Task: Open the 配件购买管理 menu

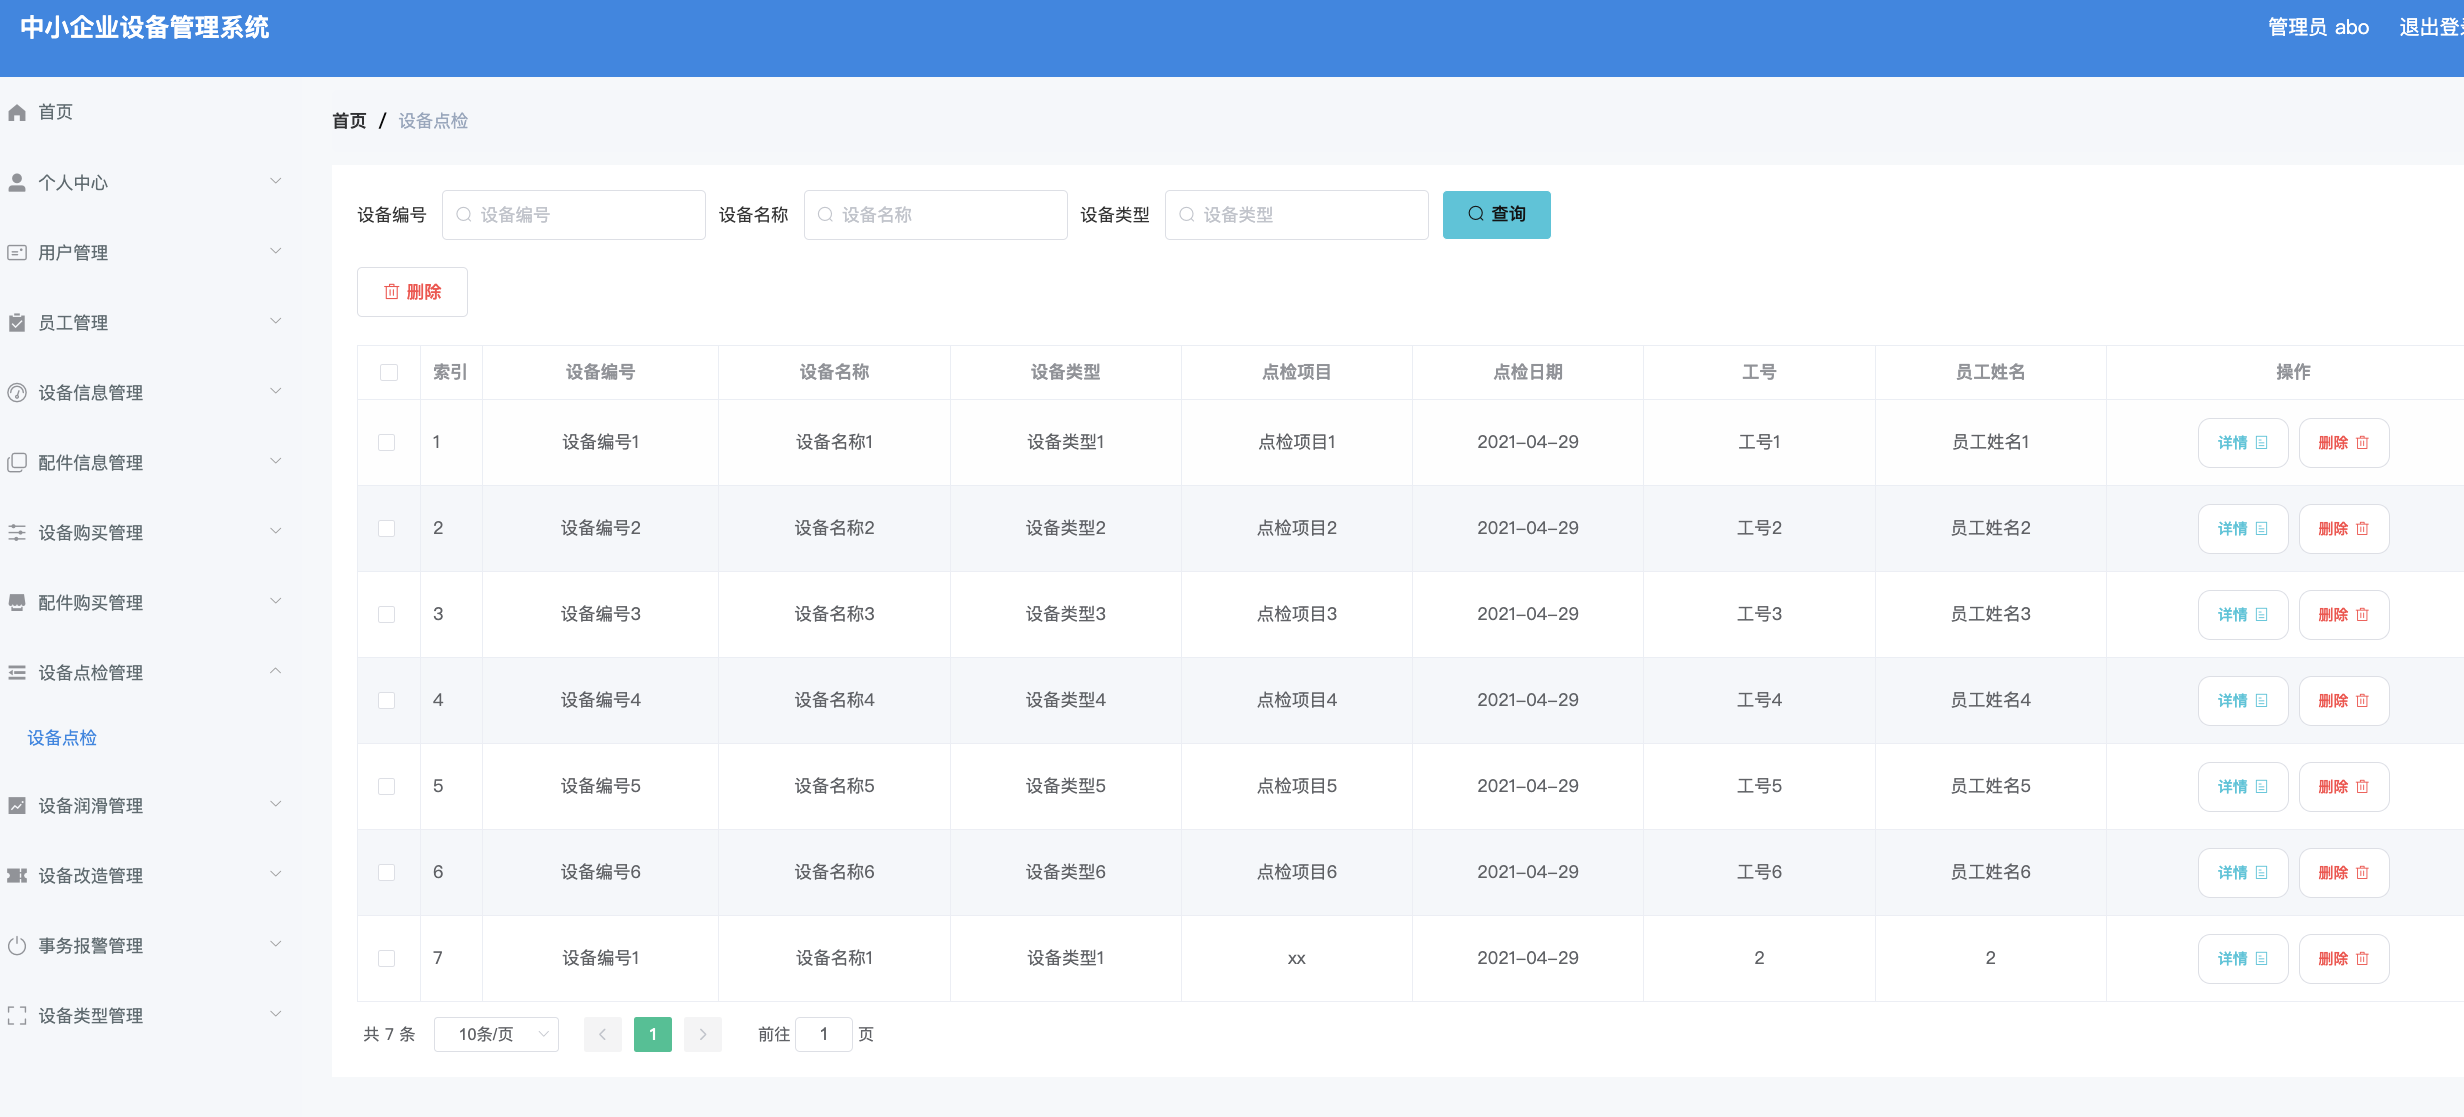Action: 150,602
